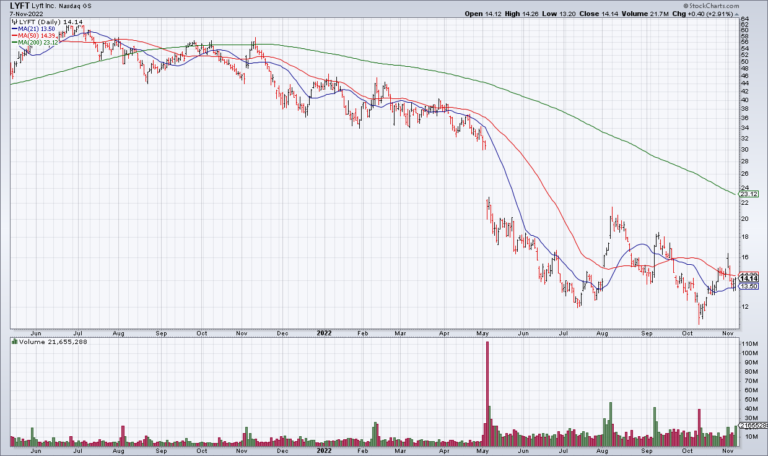Click 'May' on the volume panel date axis
The image size is (768, 456).
482,451
